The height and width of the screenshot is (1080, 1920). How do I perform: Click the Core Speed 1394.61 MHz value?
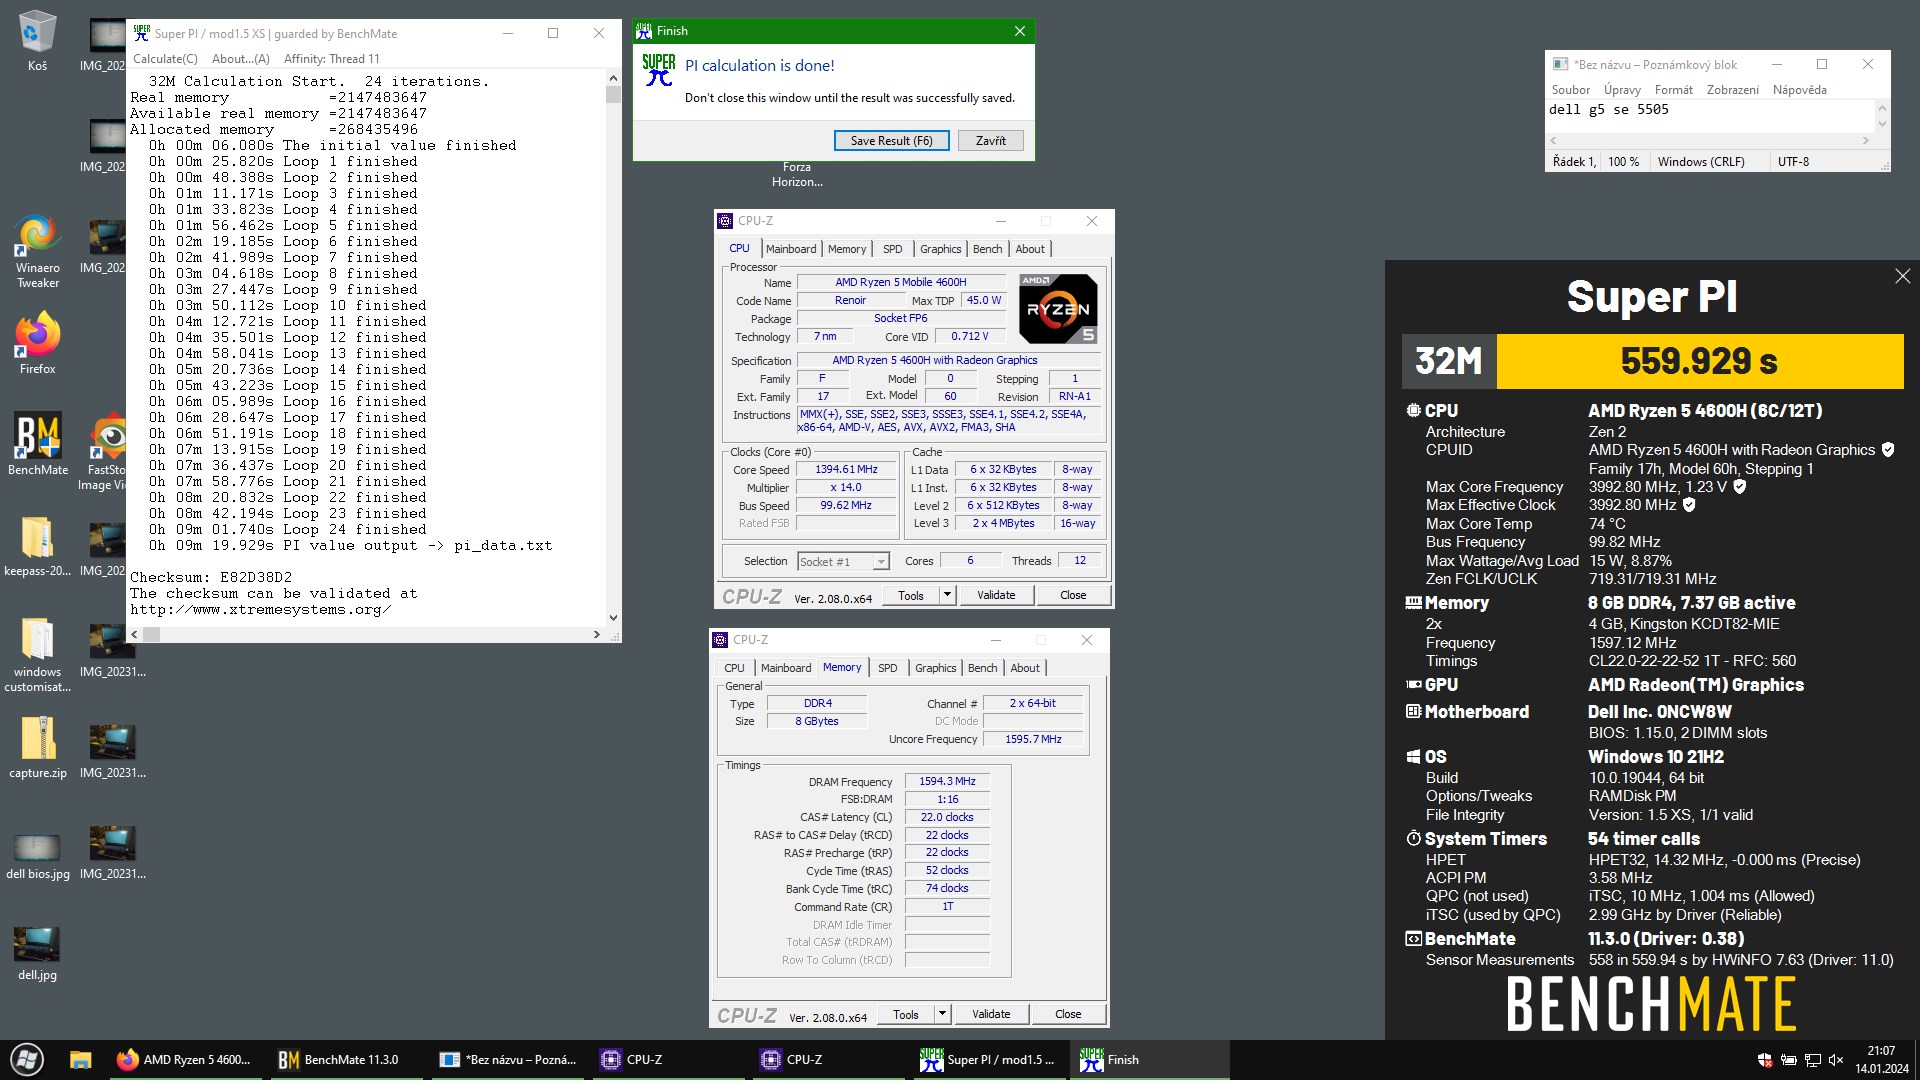[846, 470]
